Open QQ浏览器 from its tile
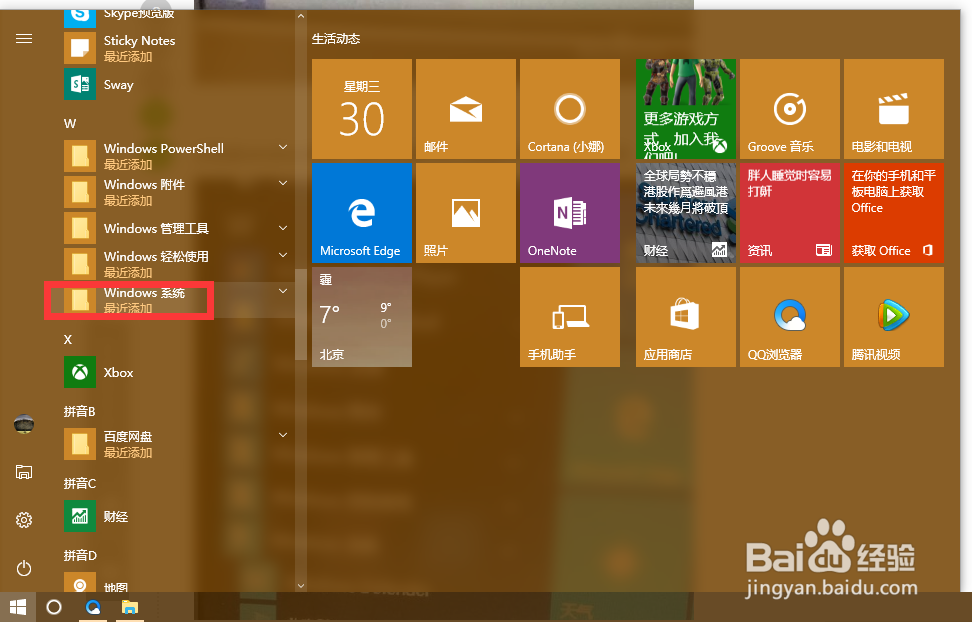The image size is (972, 622). coord(789,317)
